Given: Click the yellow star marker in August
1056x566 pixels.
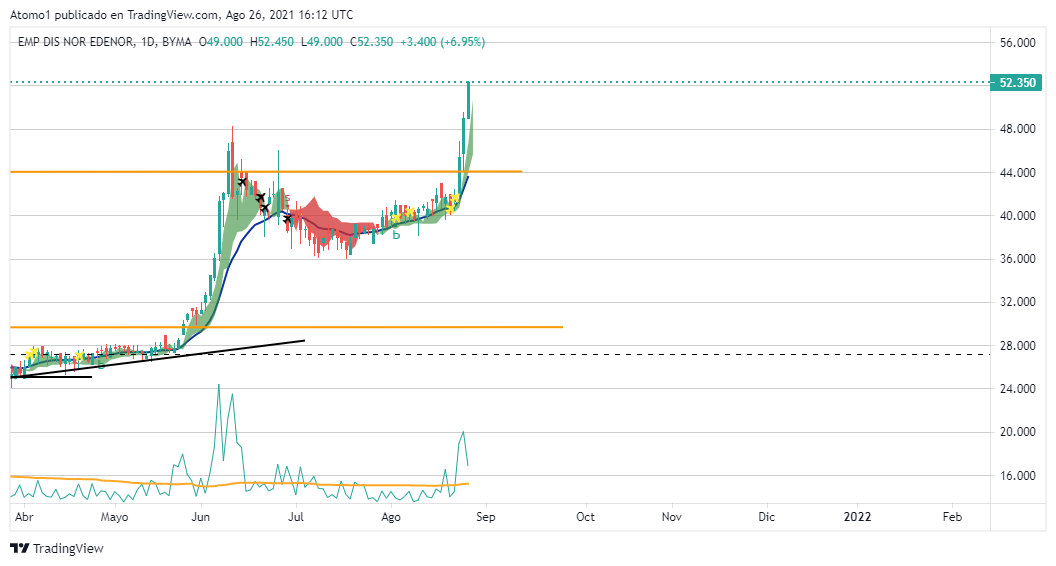Looking at the screenshot, I should coord(396,216).
